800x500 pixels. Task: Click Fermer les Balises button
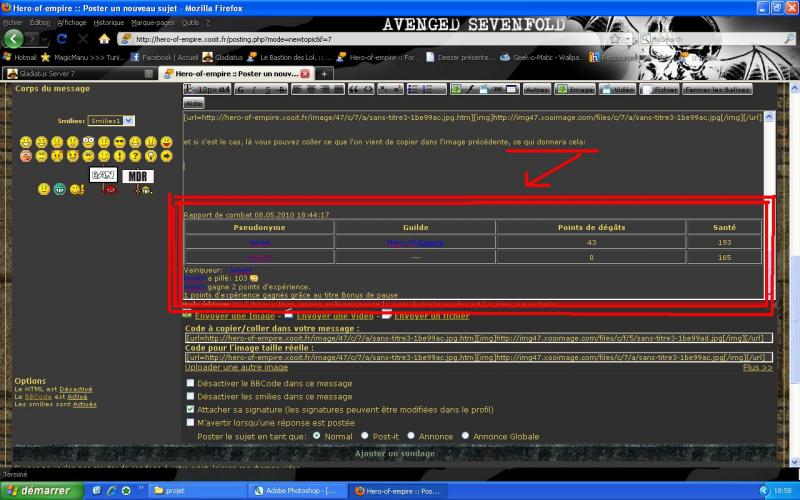point(717,89)
